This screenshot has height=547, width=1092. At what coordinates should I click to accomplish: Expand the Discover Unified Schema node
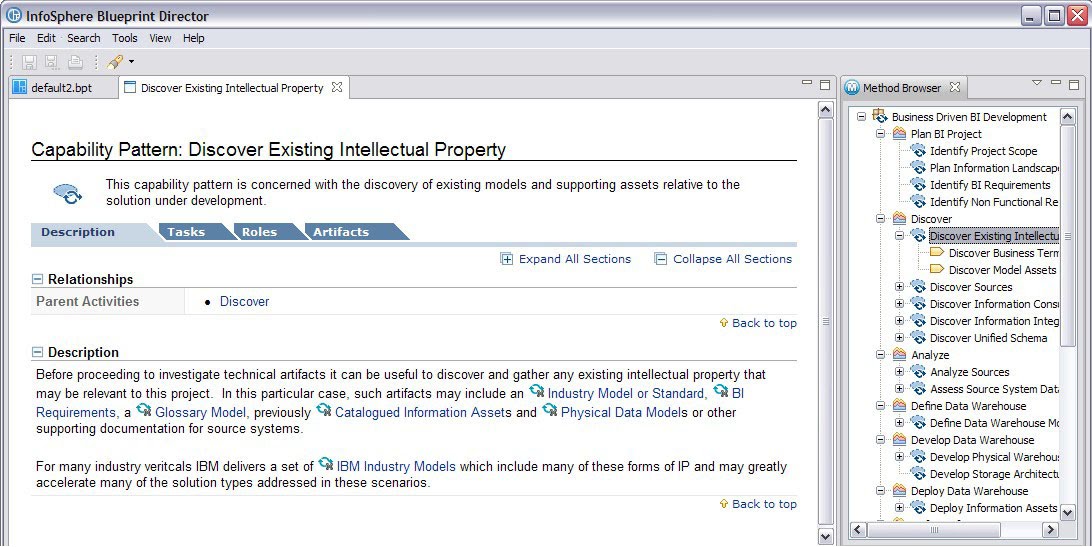pos(900,337)
